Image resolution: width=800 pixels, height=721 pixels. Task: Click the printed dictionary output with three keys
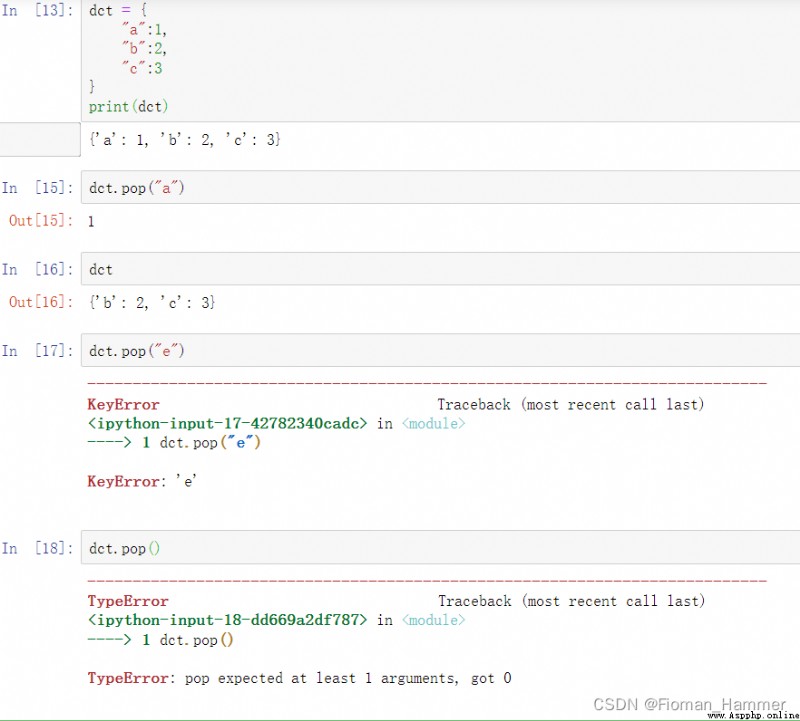pyautogui.click(x=185, y=139)
